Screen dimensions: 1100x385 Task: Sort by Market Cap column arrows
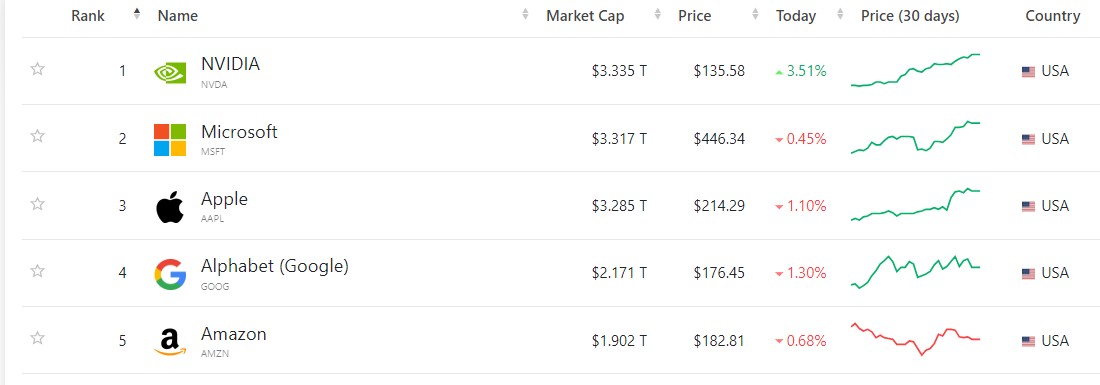(x=657, y=15)
